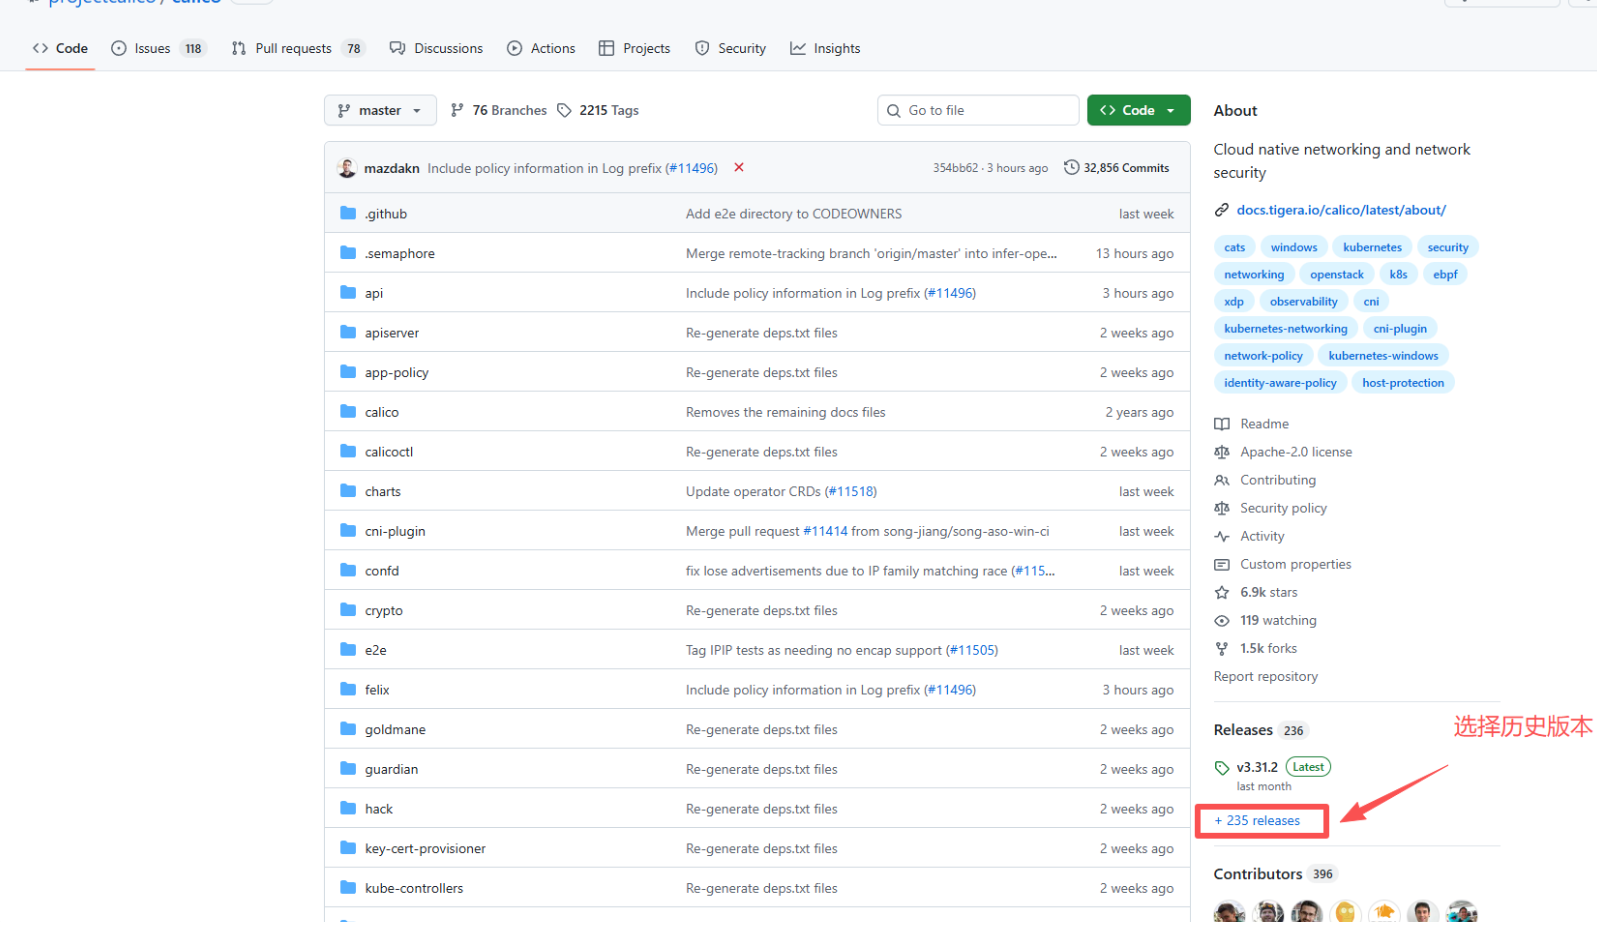The image size is (1597, 925).
Task: Open docs.tigera.io/calico/latest/about link
Action: (x=1341, y=210)
